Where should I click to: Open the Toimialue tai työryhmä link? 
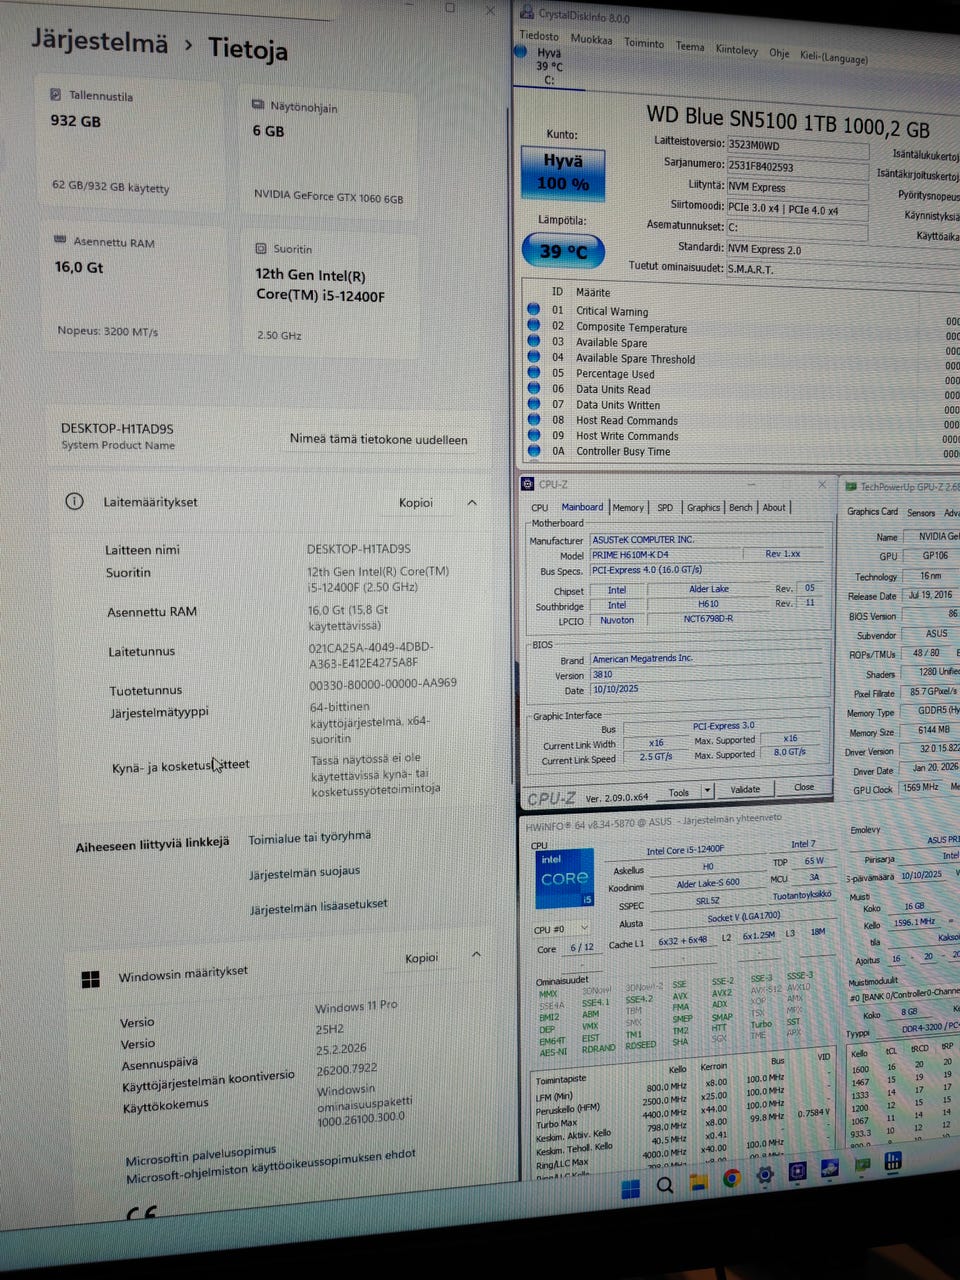click(x=309, y=838)
